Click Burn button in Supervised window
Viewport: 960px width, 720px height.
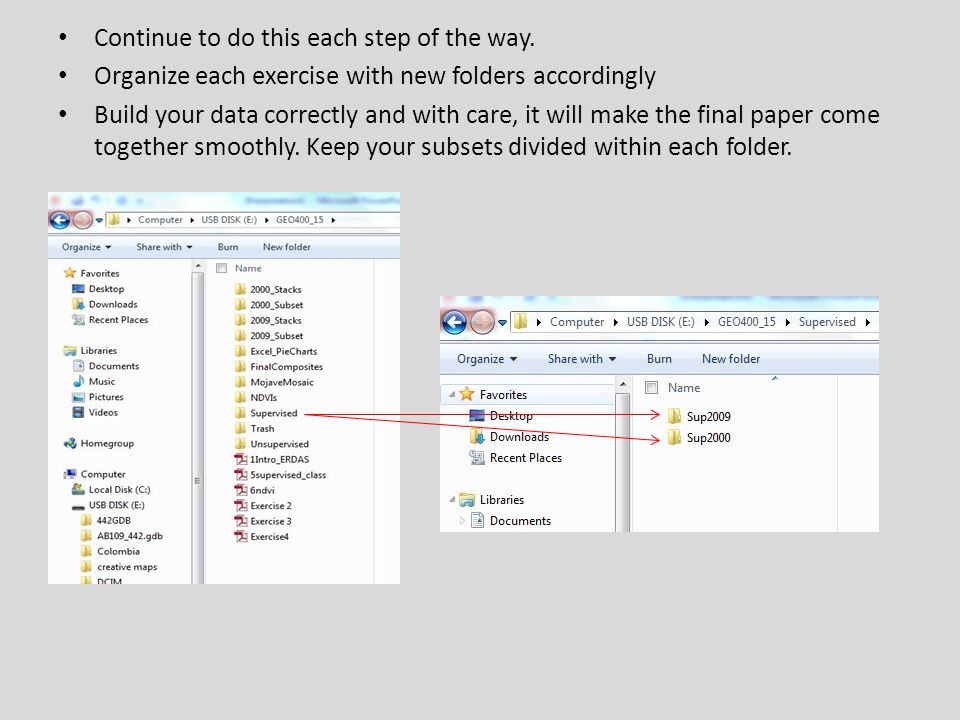659,359
